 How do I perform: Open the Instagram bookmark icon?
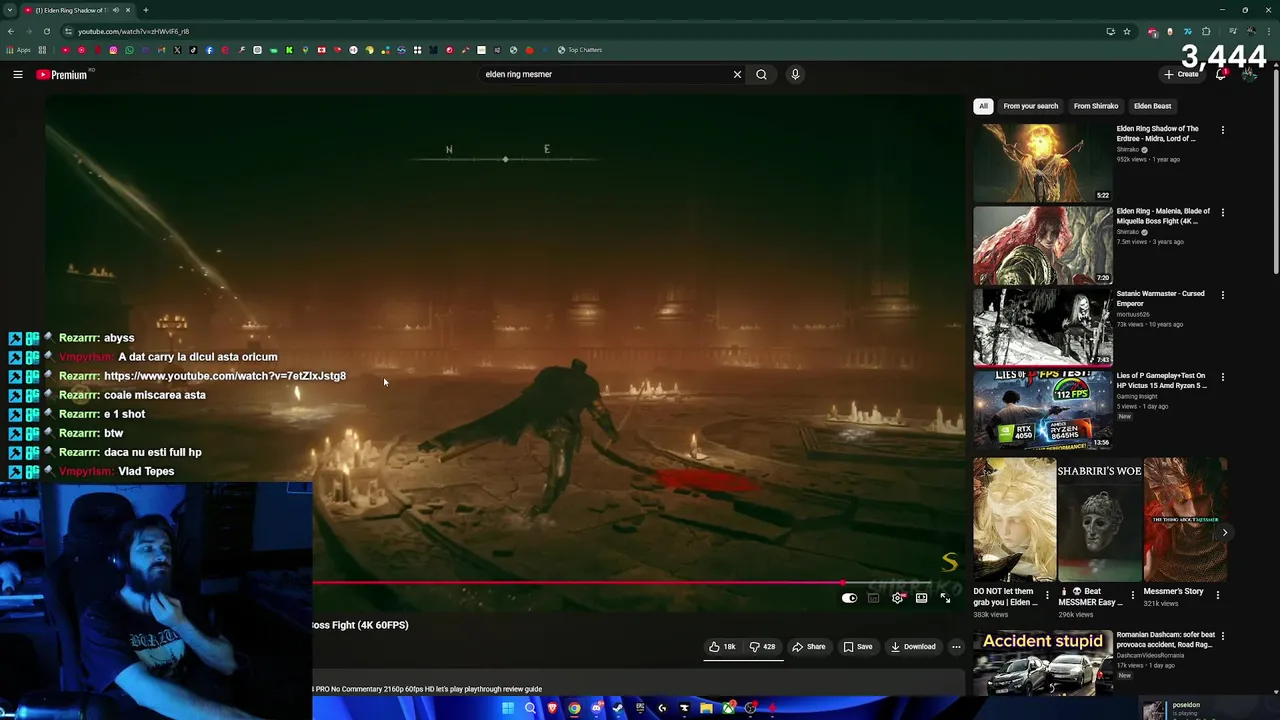coord(113,50)
